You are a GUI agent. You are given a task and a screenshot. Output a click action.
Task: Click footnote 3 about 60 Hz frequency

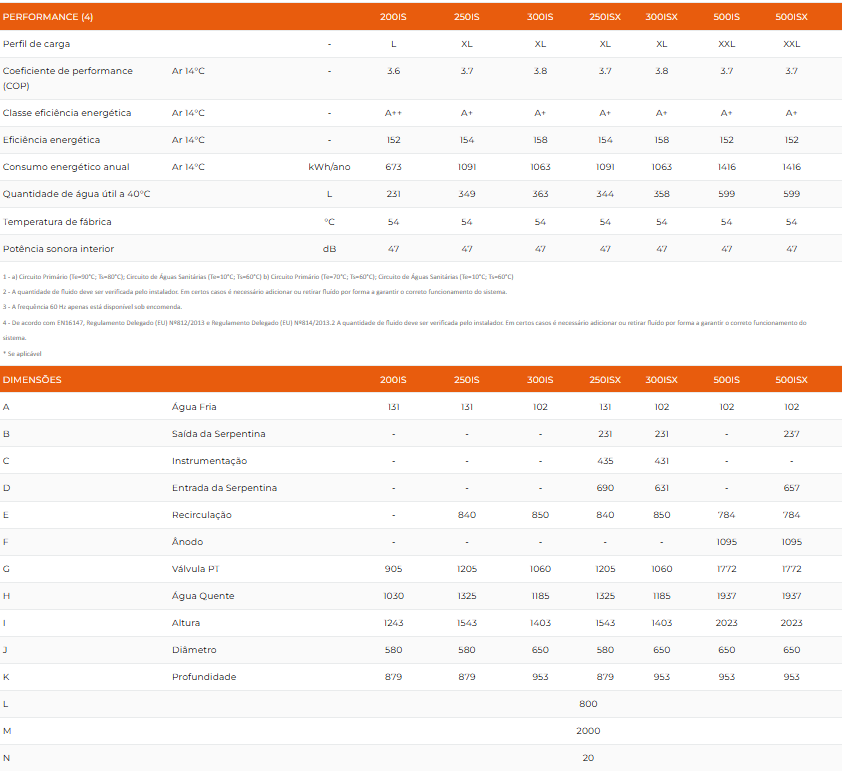(x=92, y=307)
